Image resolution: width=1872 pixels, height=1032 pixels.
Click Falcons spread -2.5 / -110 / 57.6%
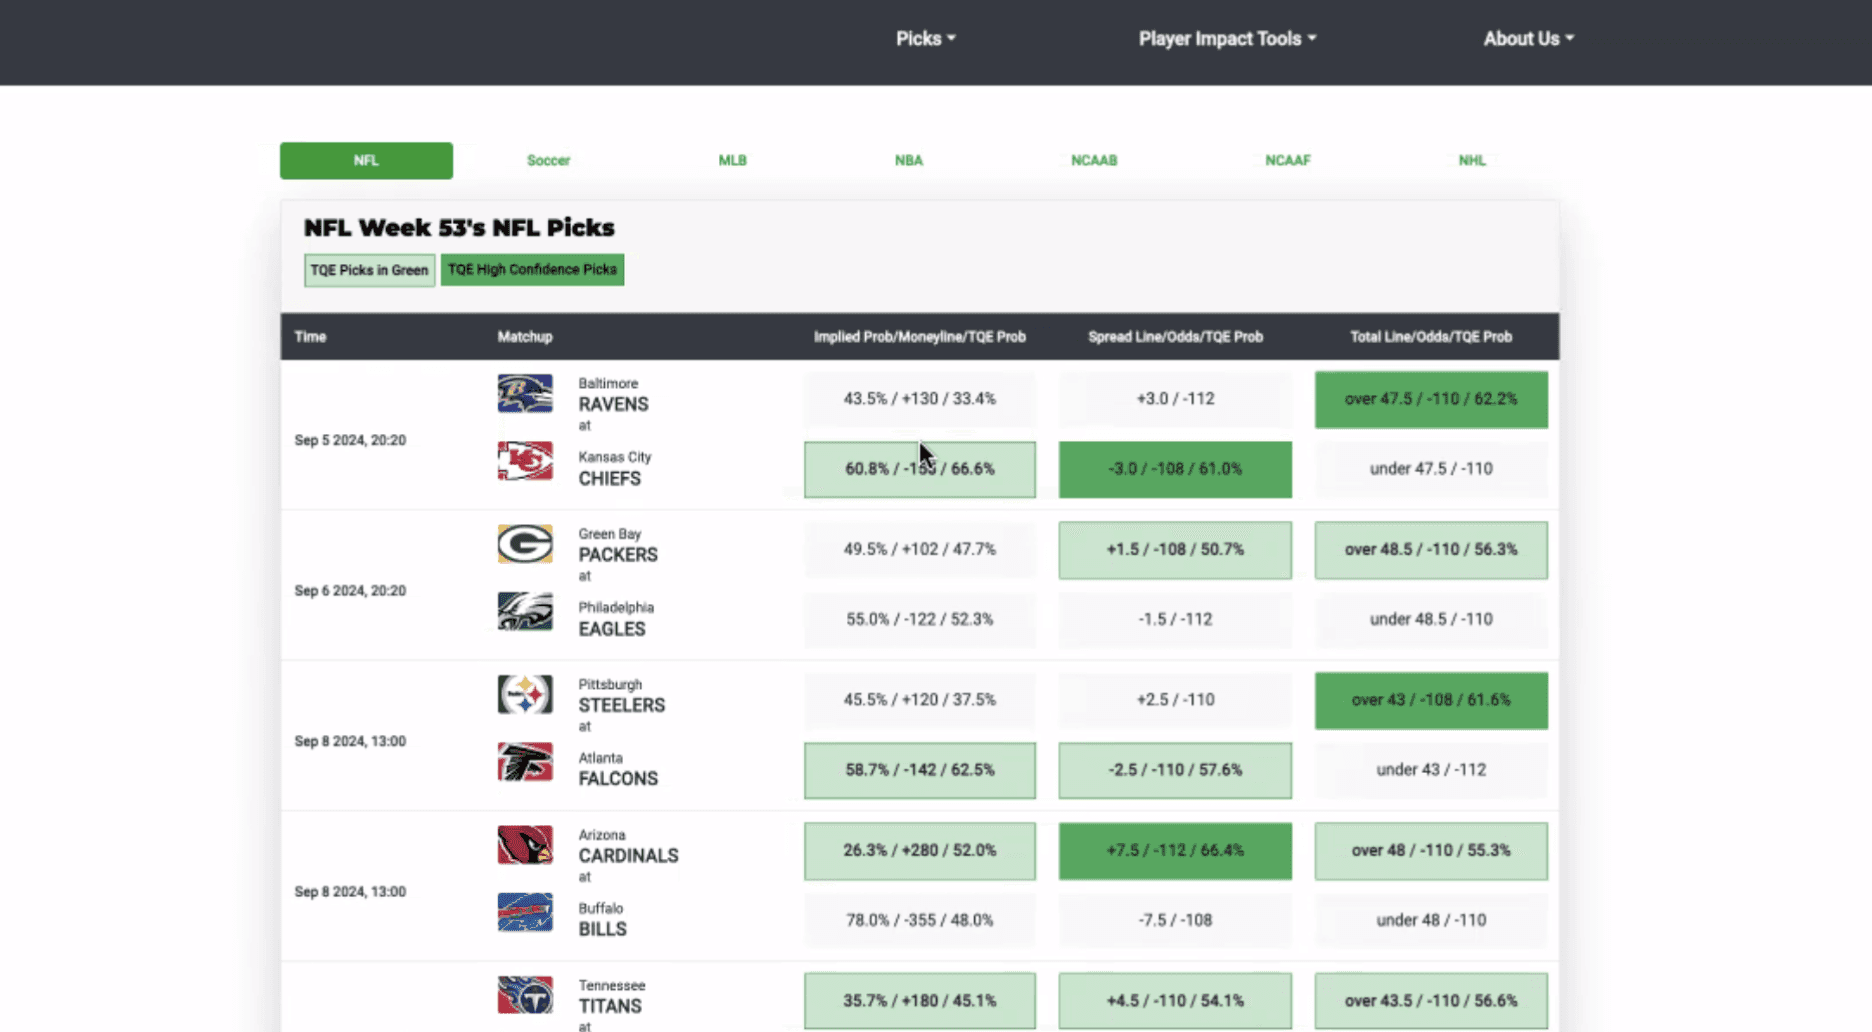pos(1175,770)
